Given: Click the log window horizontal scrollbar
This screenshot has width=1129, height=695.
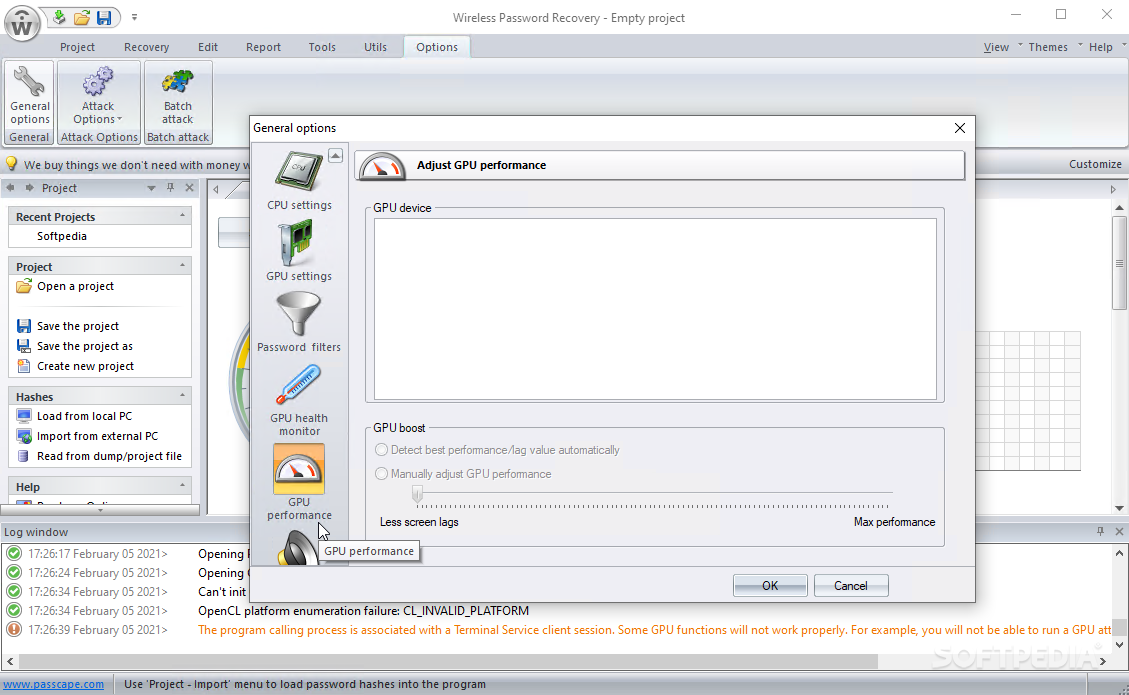Looking at the screenshot, I should point(449,660).
